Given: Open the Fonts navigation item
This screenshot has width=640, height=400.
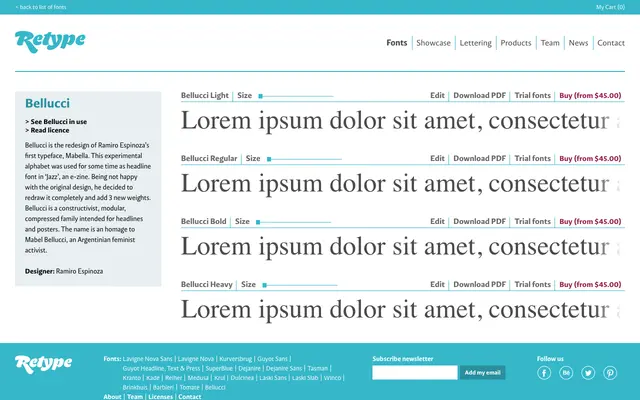Looking at the screenshot, I should pyautogui.click(x=397, y=43).
